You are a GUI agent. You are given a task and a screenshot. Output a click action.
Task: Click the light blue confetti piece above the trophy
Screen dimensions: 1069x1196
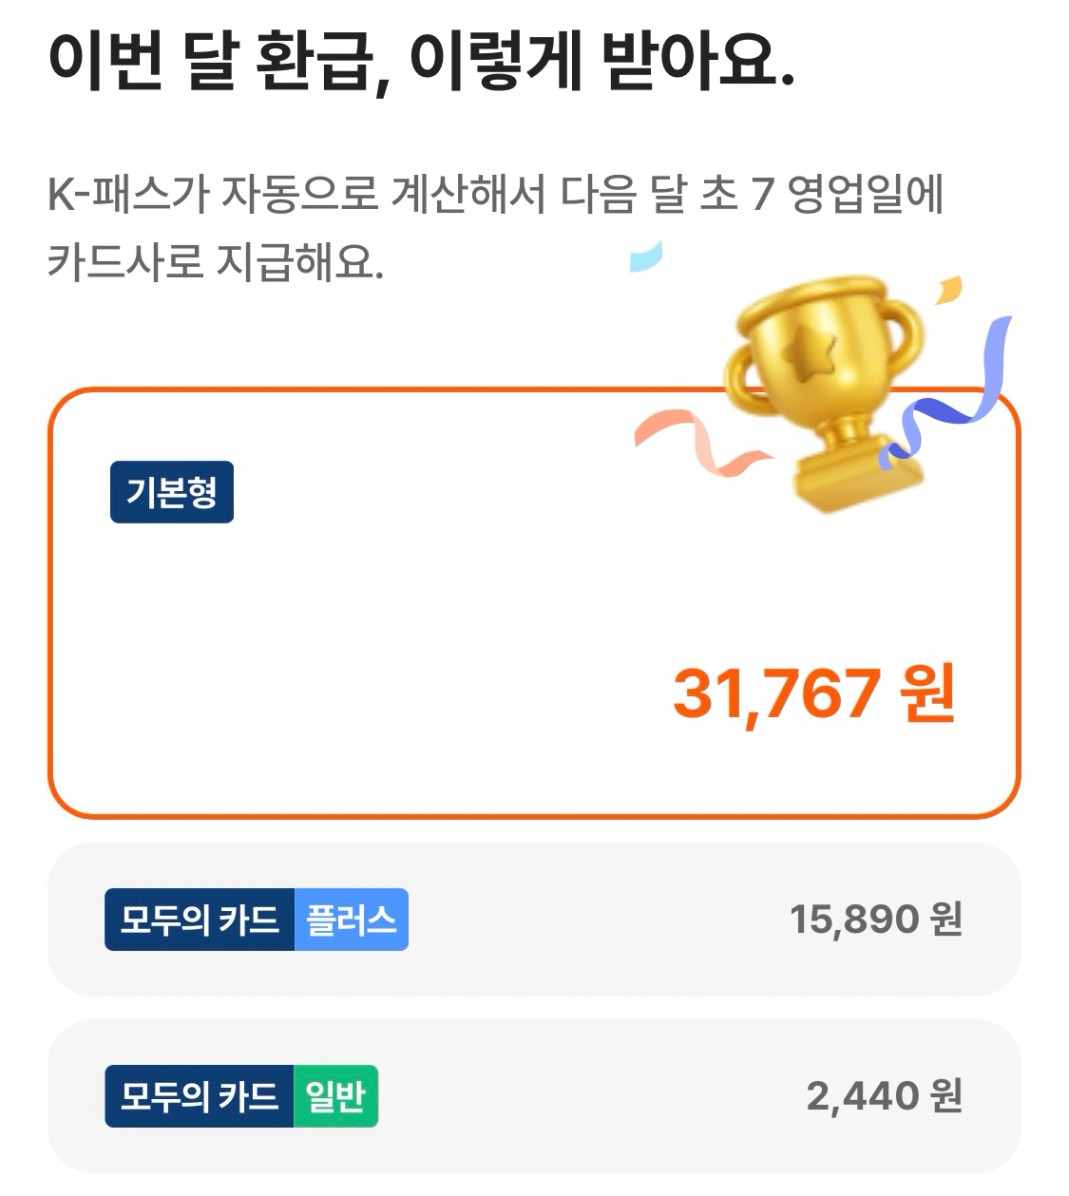point(645,257)
